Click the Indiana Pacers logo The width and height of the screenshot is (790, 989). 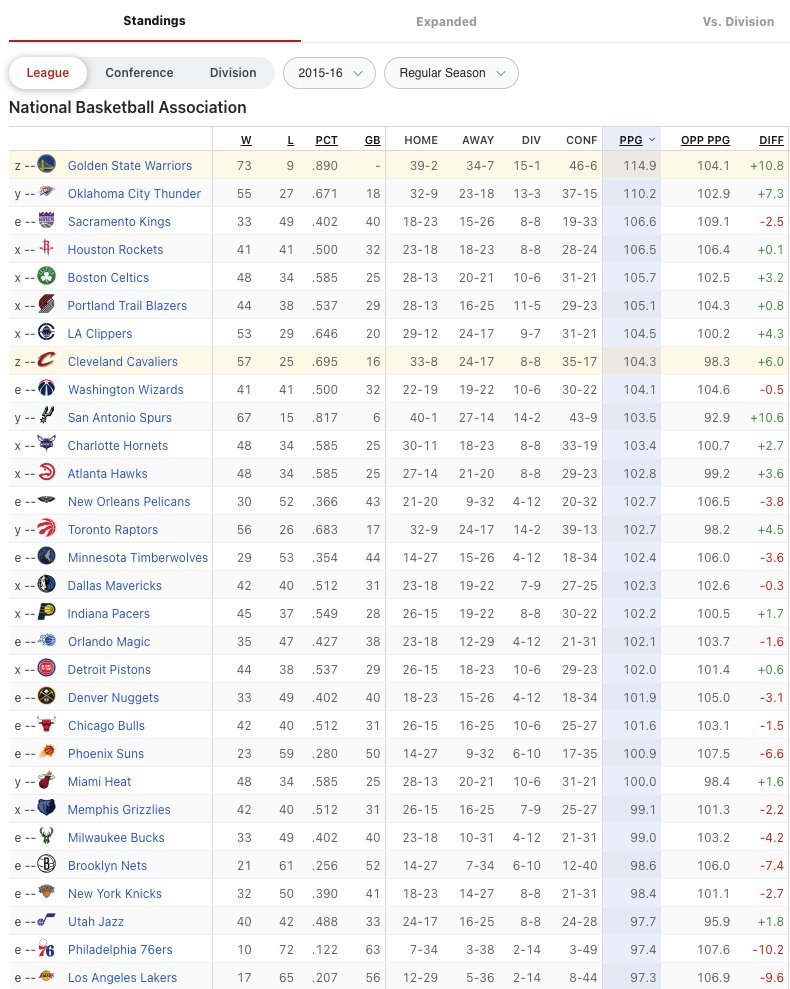46,612
